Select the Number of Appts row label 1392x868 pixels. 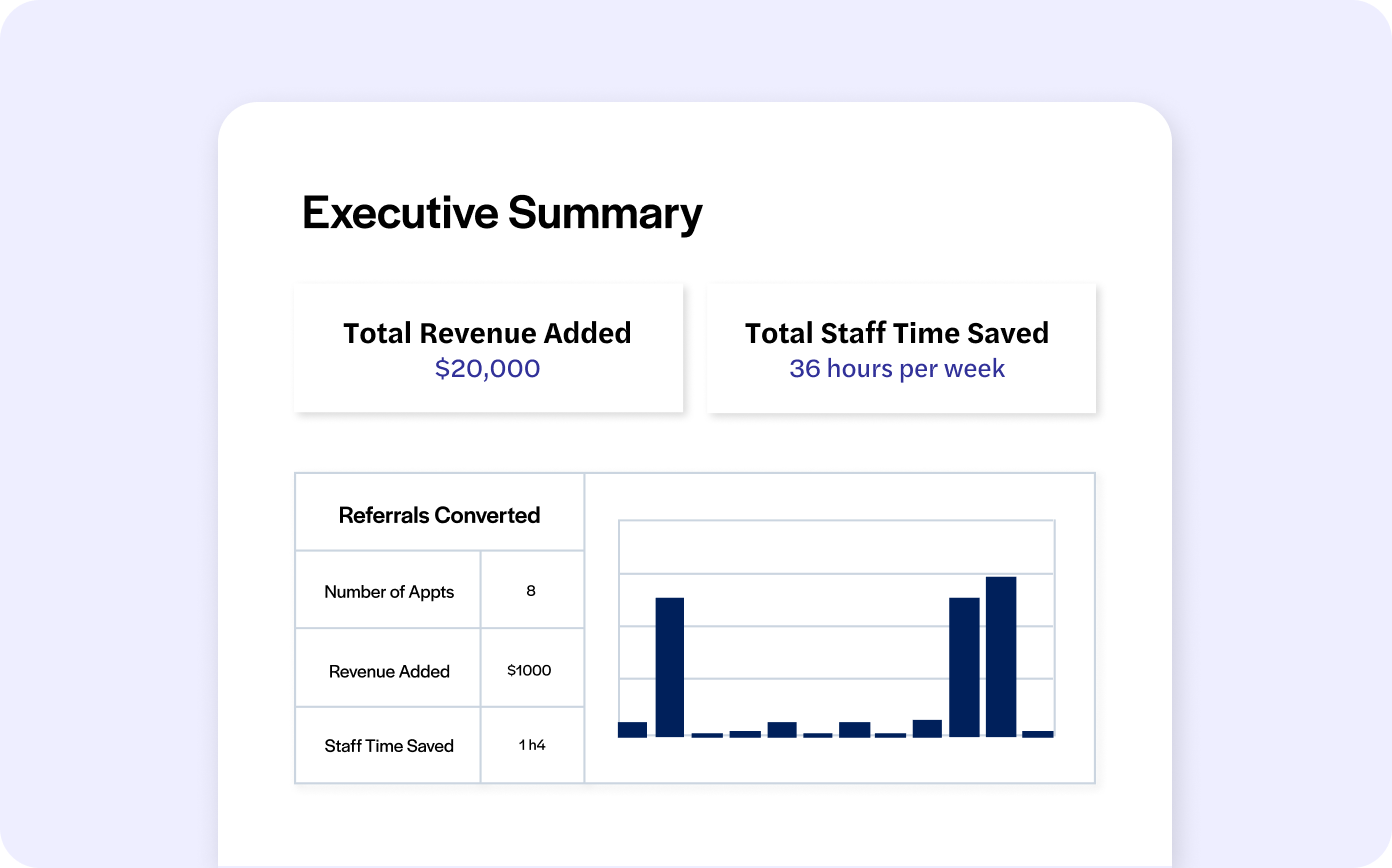coord(389,592)
